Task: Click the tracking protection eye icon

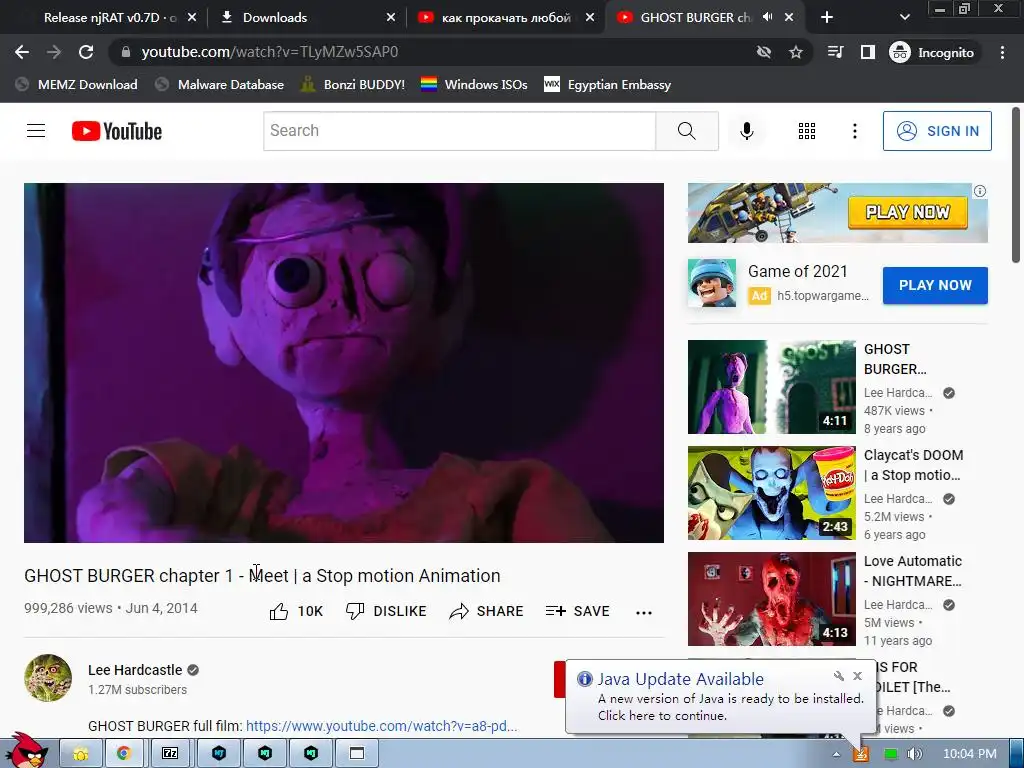Action: click(763, 52)
